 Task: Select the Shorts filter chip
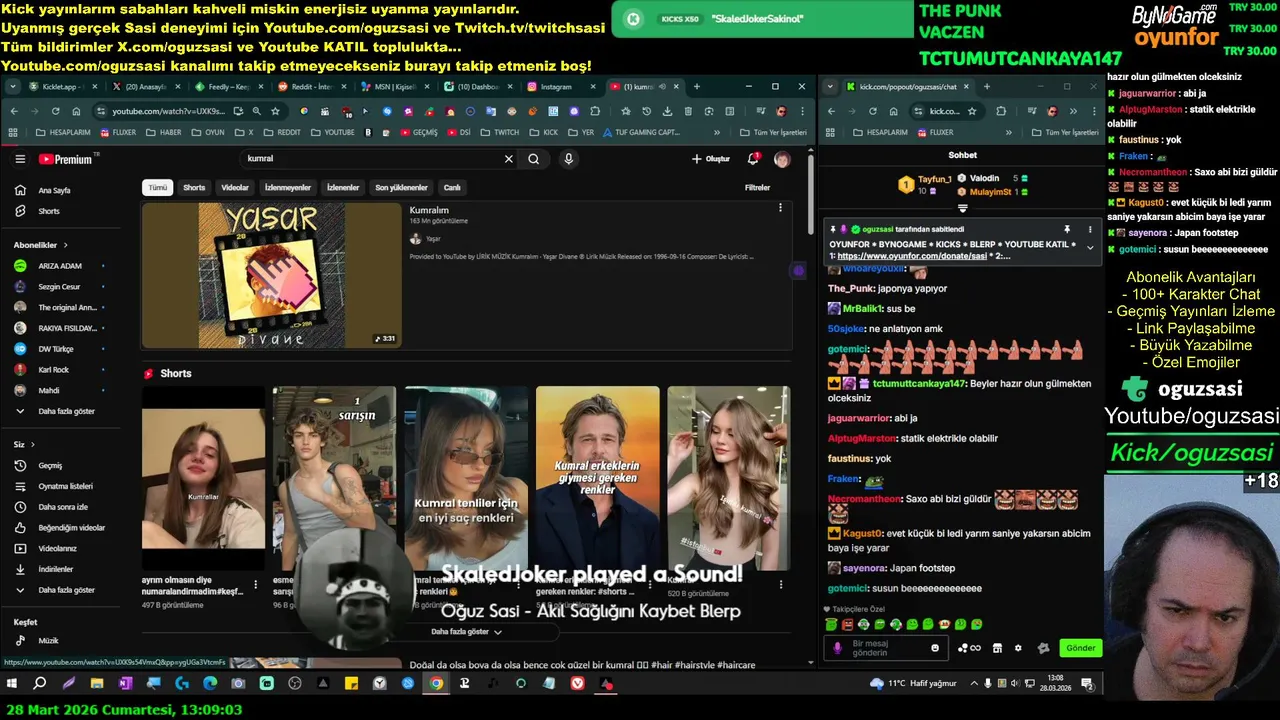click(194, 187)
